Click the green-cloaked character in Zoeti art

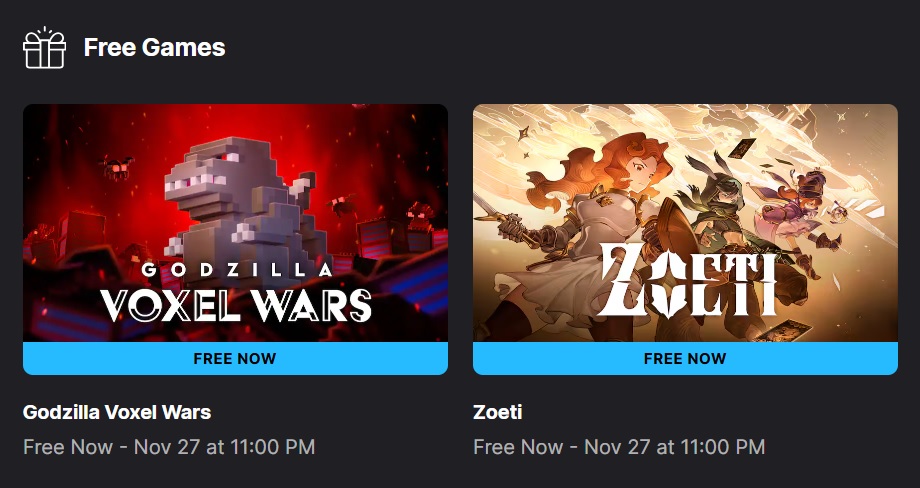[719, 217]
